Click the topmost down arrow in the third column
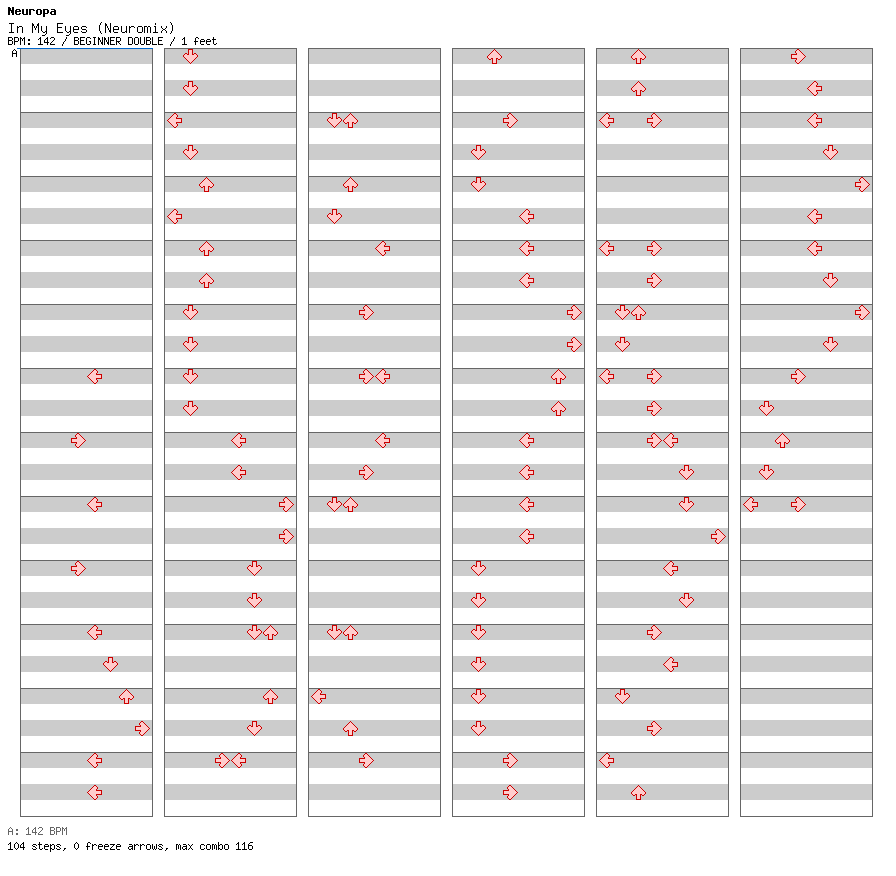This screenshot has height=876, width=896. pos(334,120)
